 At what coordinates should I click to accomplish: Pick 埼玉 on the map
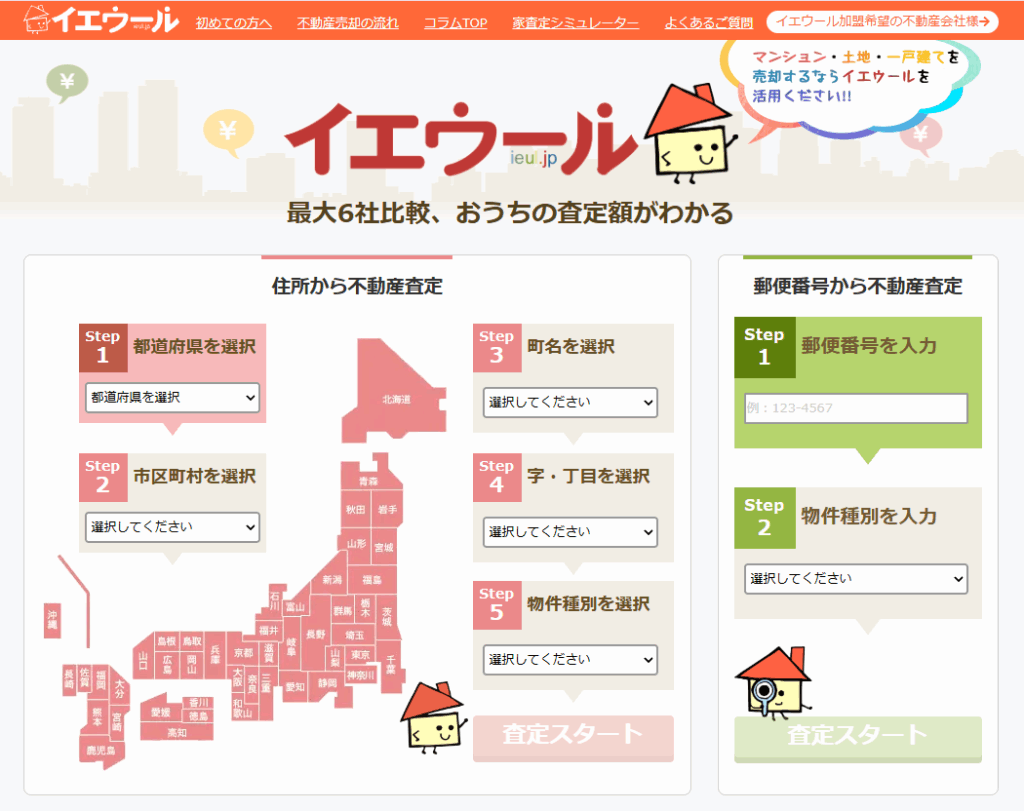(x=355, y=635)
